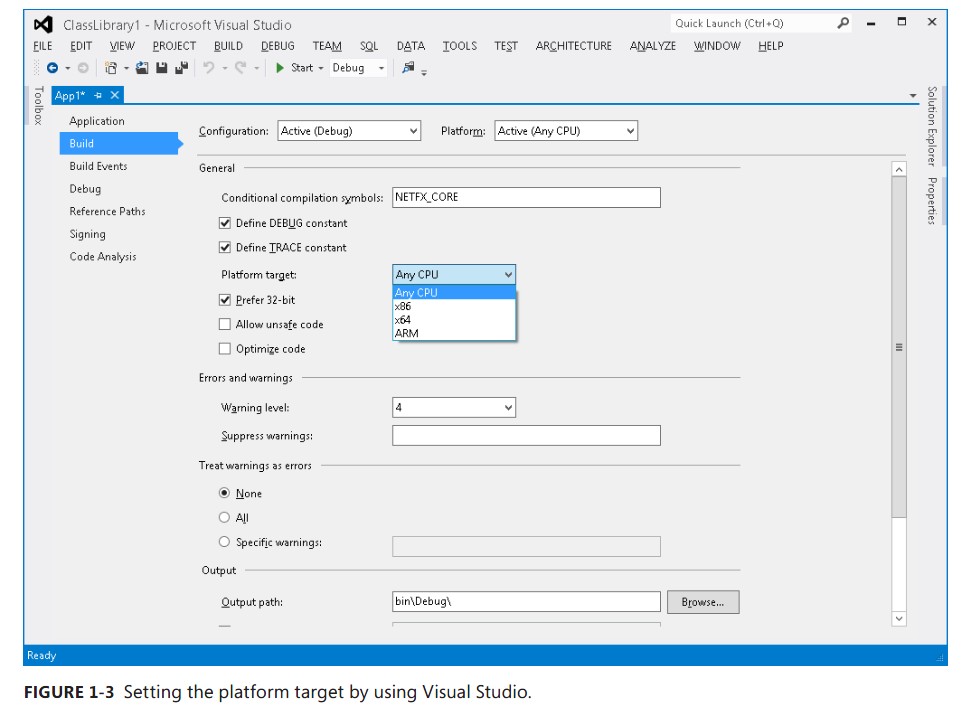This screenshot has height=708, width=962.
Task: Expand Navigate Backward history dropdown arrow
Action: point(67,68)
